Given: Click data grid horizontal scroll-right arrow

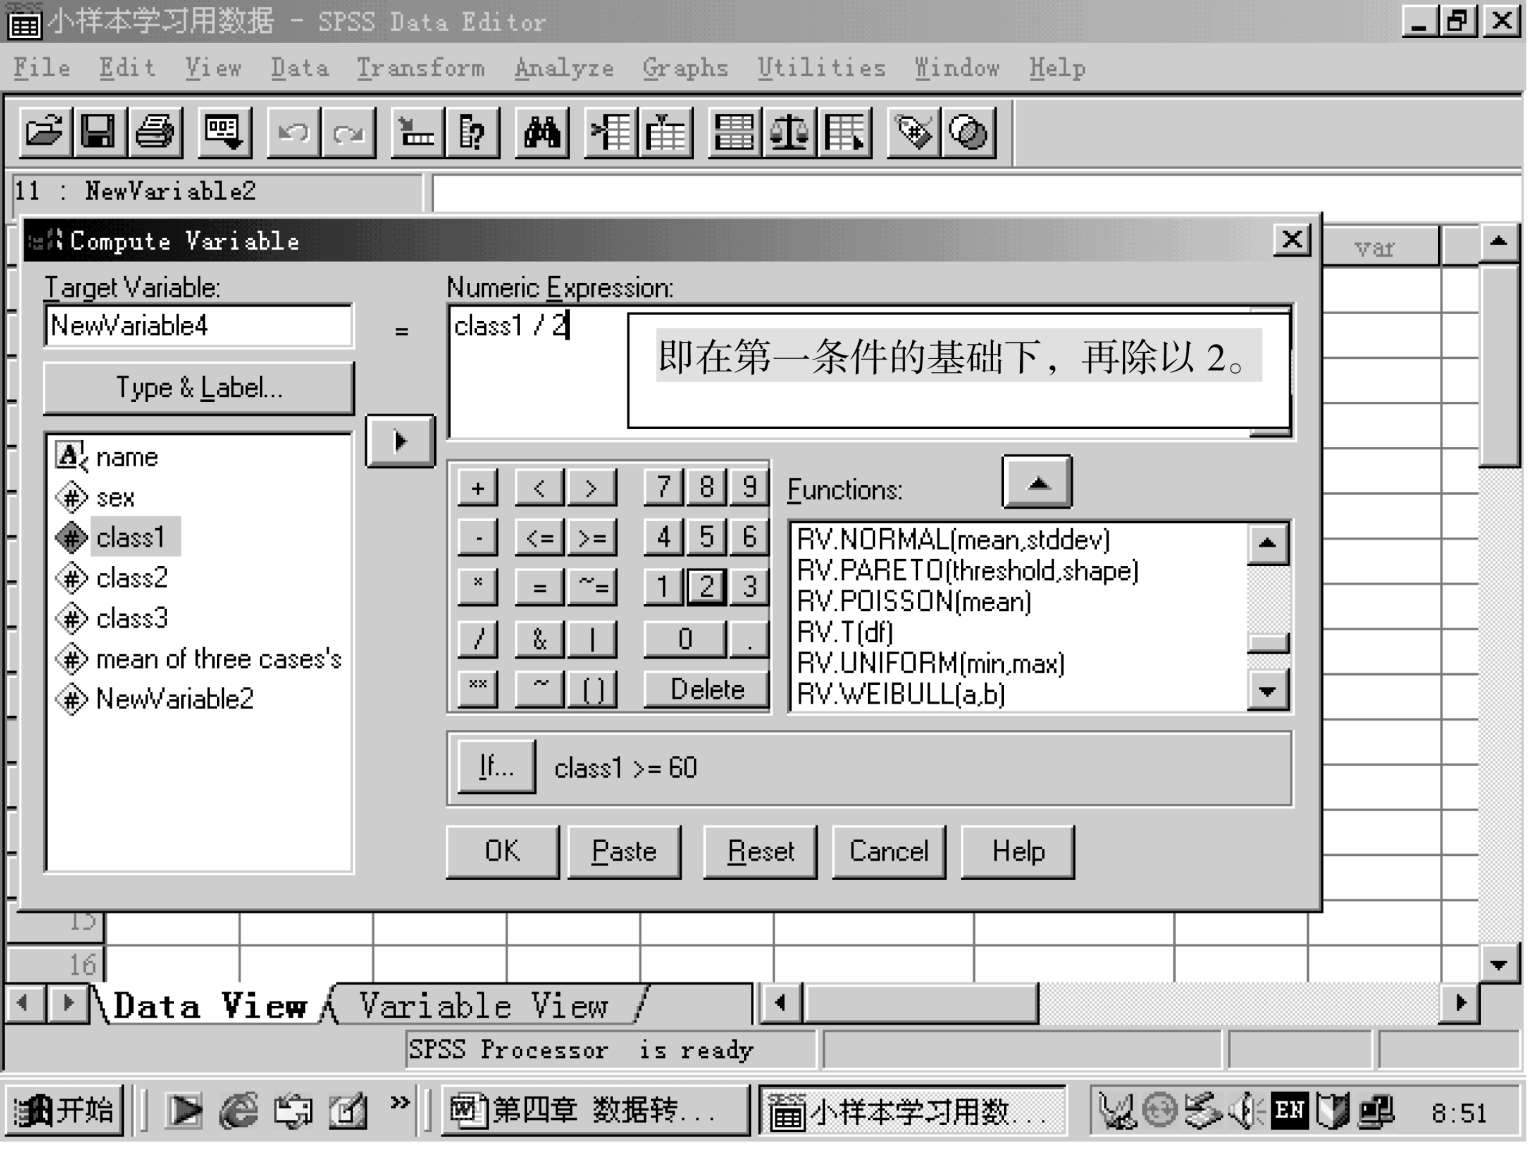Looking at the screenshot, I should pyautogui.click(x=1460, y=1002).
